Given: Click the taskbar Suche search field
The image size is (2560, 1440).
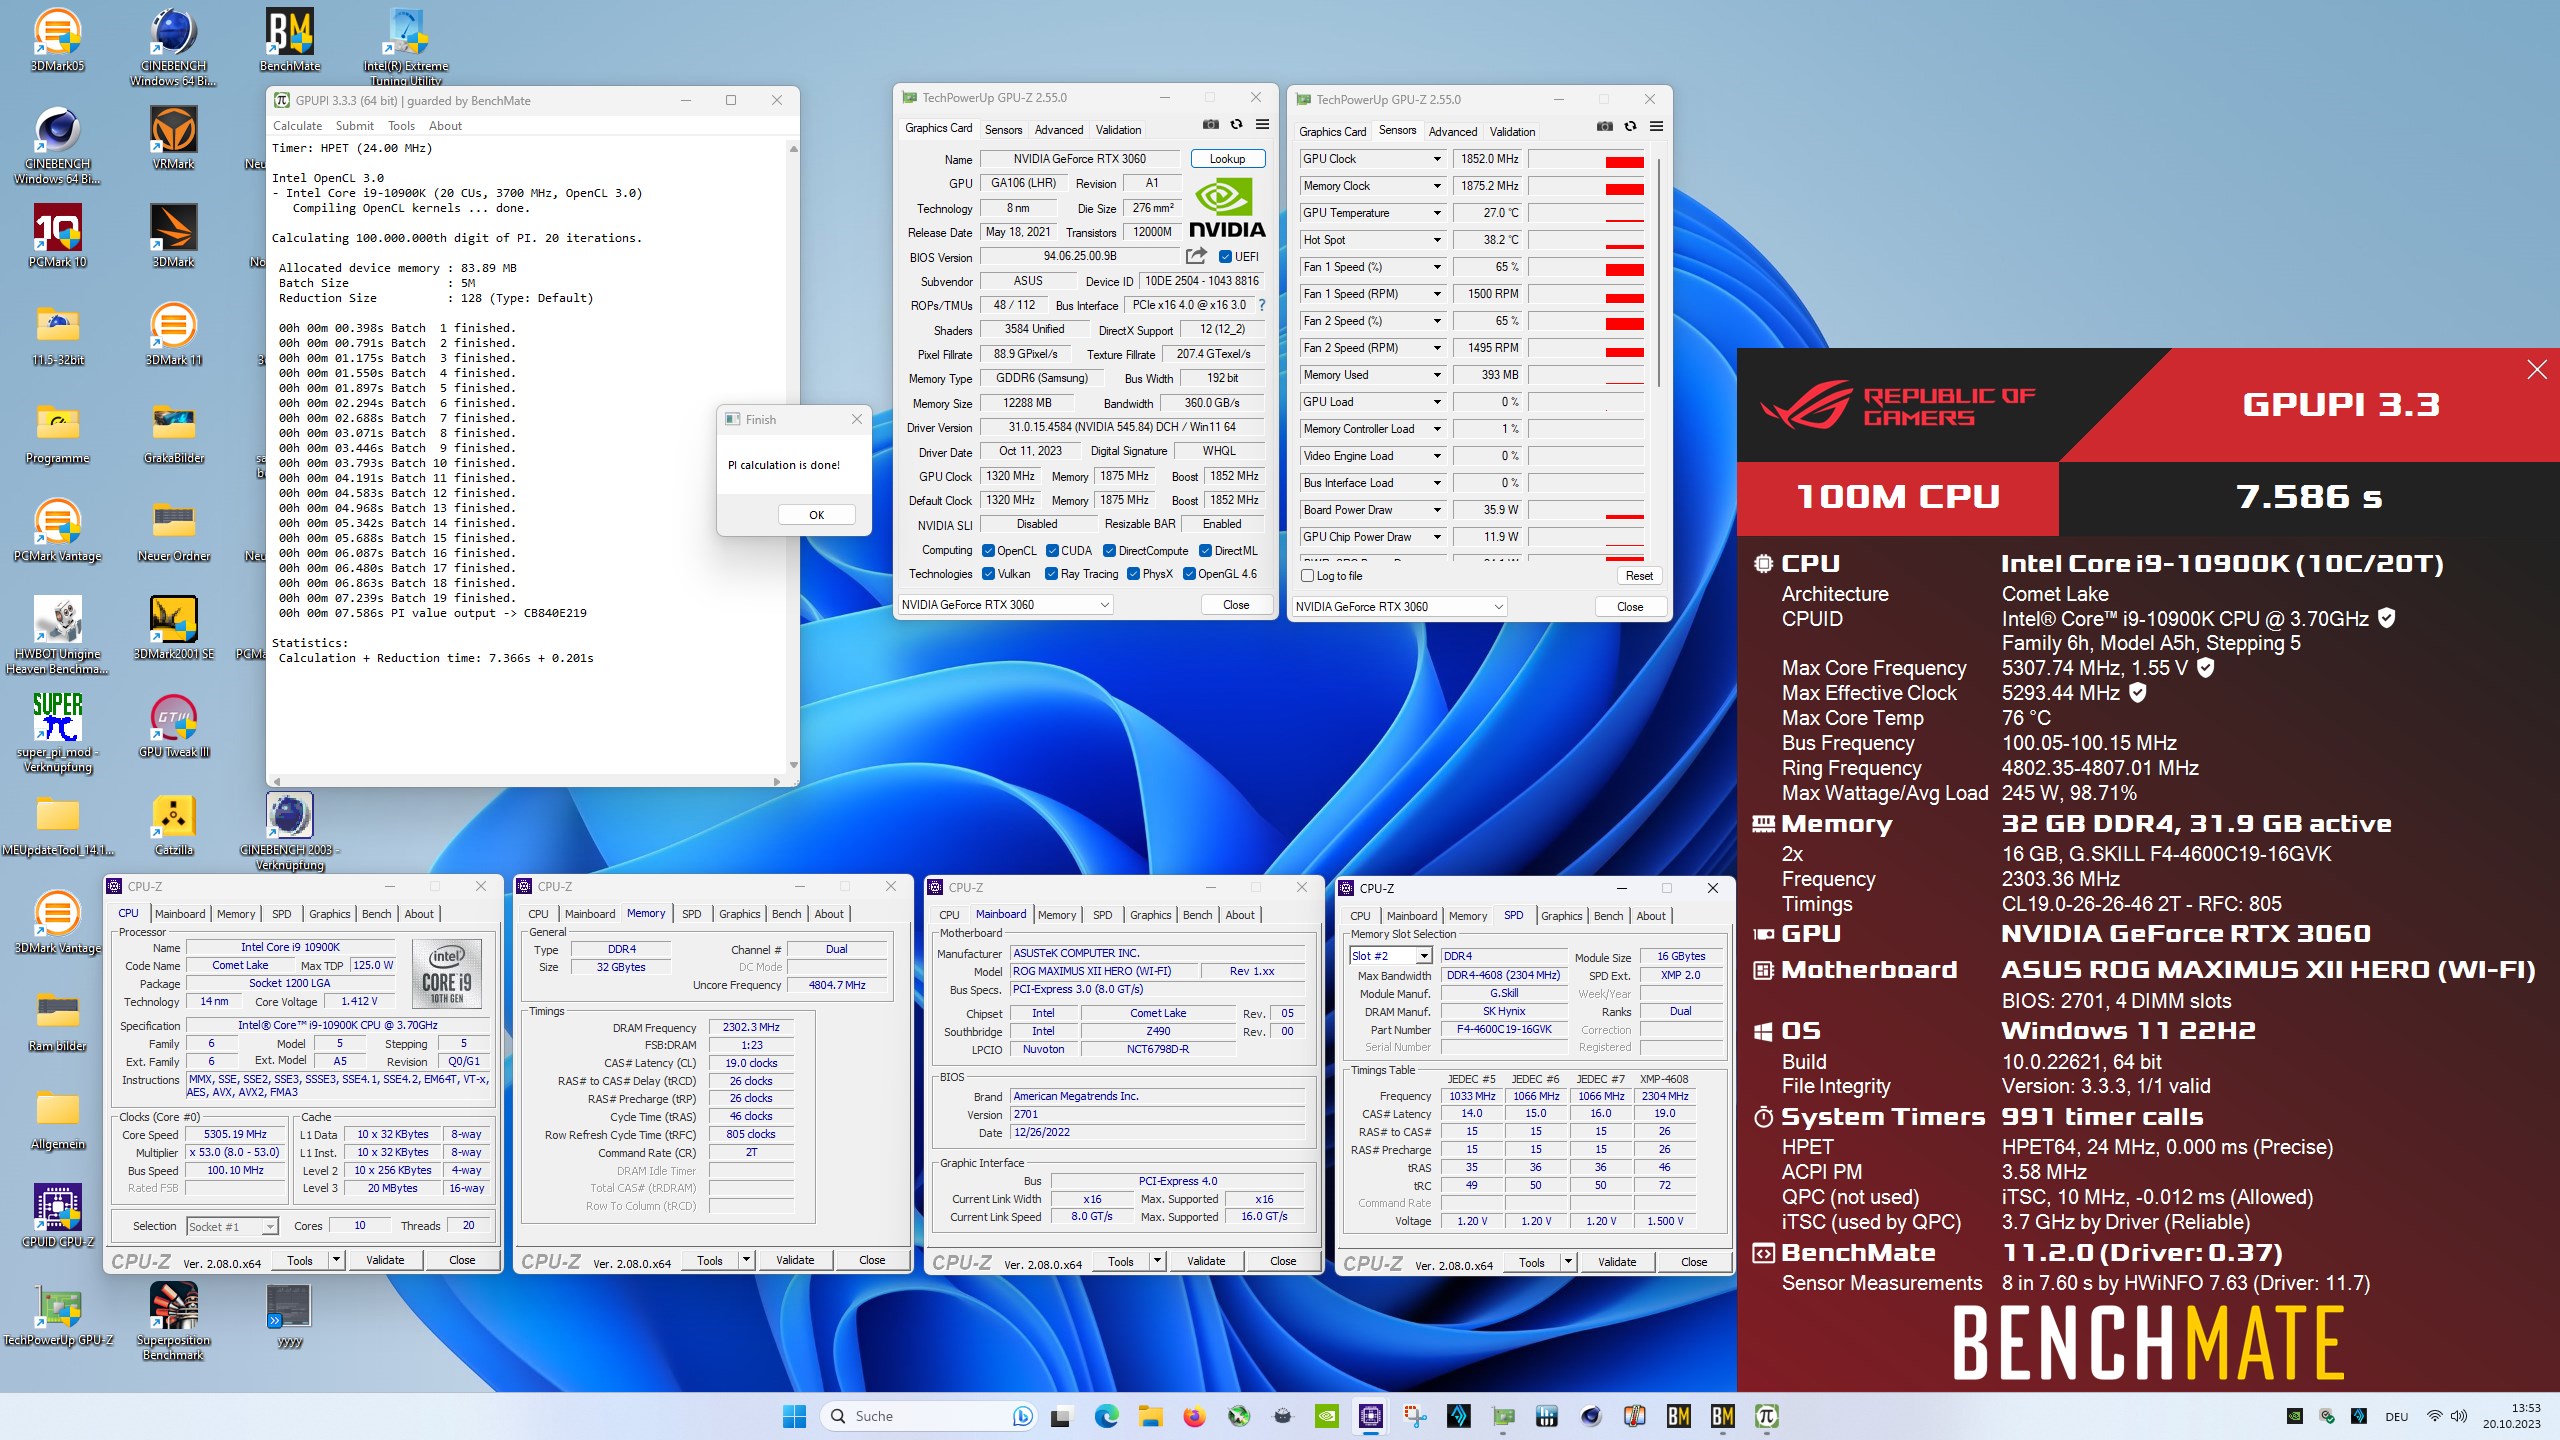Looking at the screenshot, I should [x=929, y=1416].
